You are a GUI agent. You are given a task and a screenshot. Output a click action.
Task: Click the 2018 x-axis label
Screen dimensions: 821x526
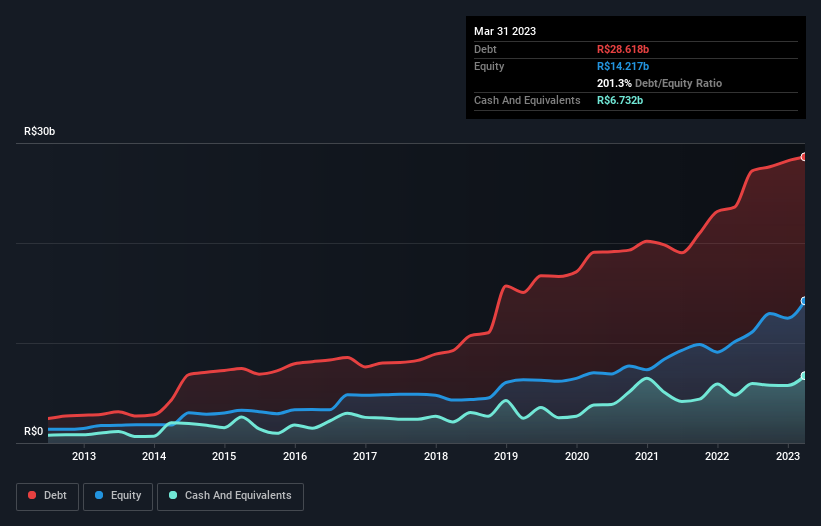point(436,456)
